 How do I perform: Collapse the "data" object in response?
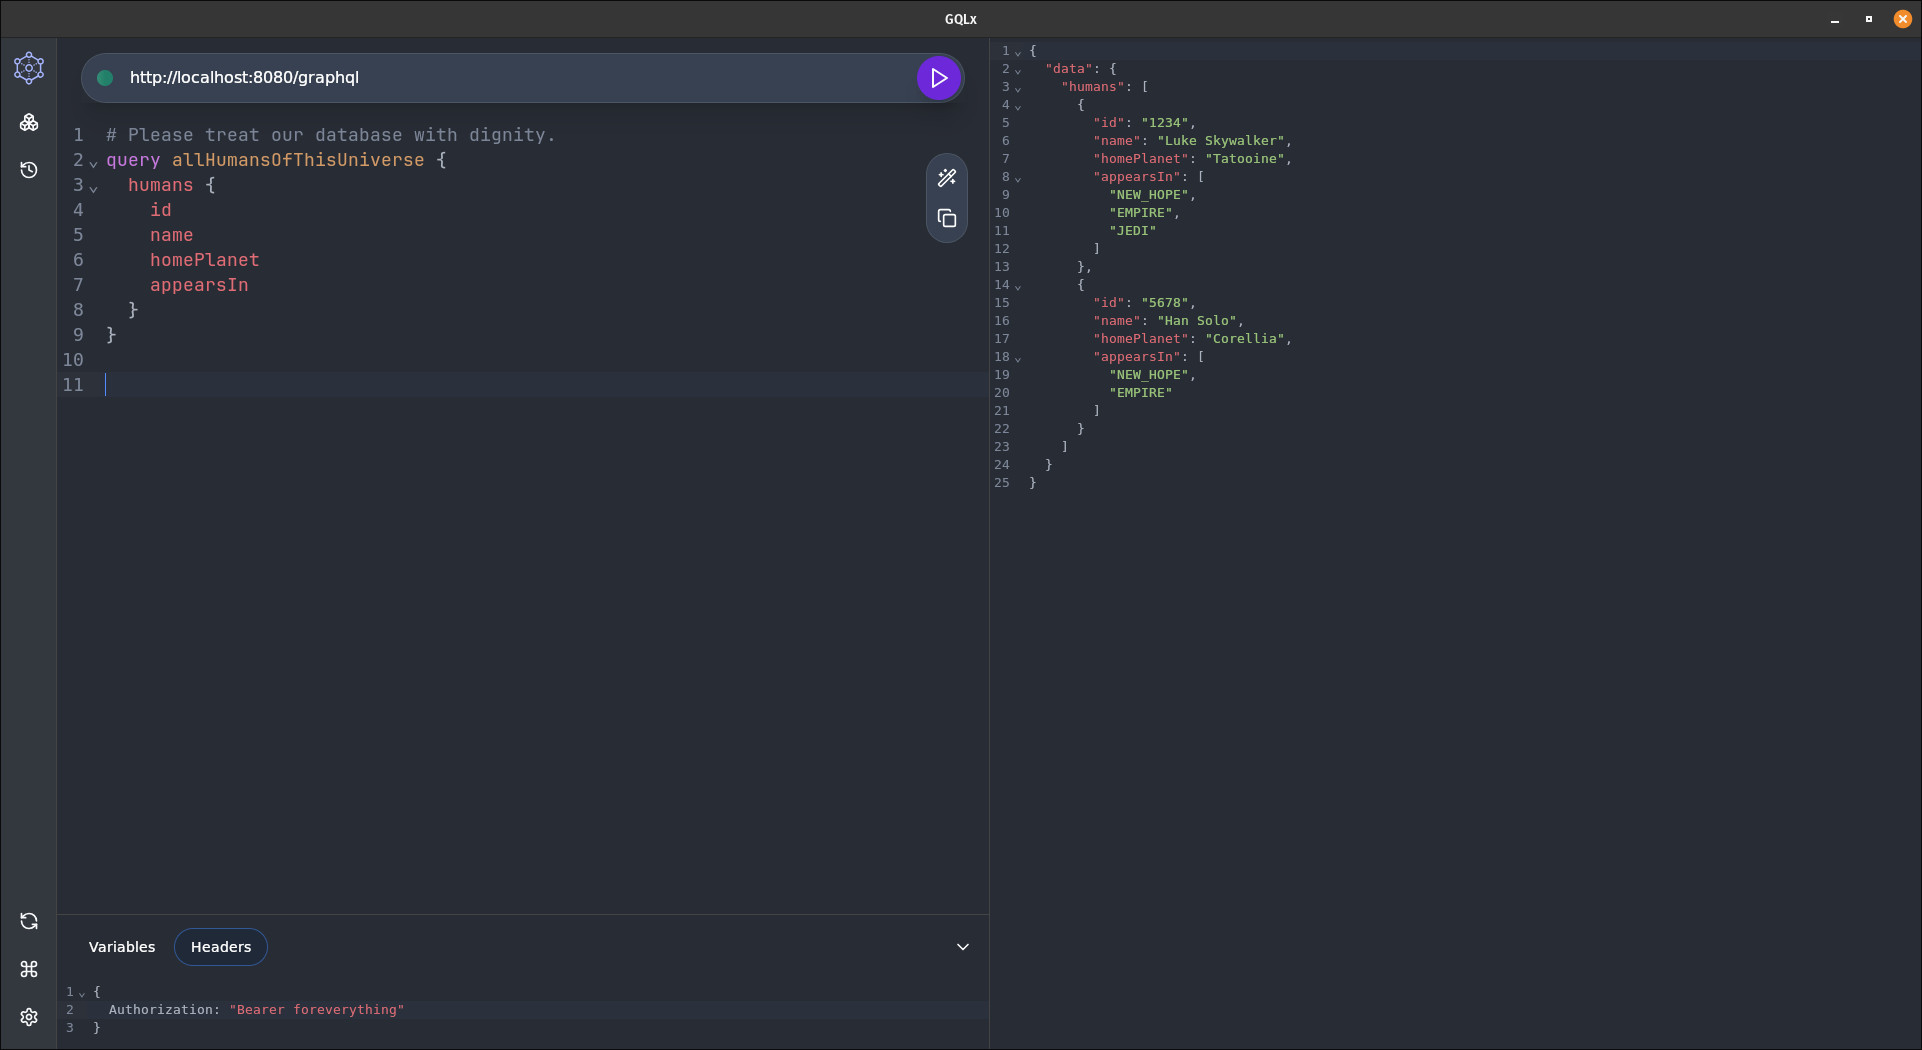tap(1018, 71)
